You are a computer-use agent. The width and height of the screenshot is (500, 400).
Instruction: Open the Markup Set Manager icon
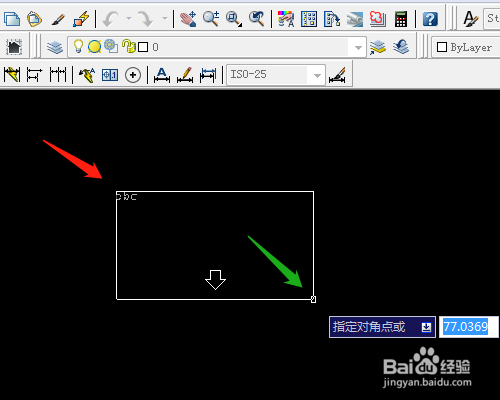point(378,19)
